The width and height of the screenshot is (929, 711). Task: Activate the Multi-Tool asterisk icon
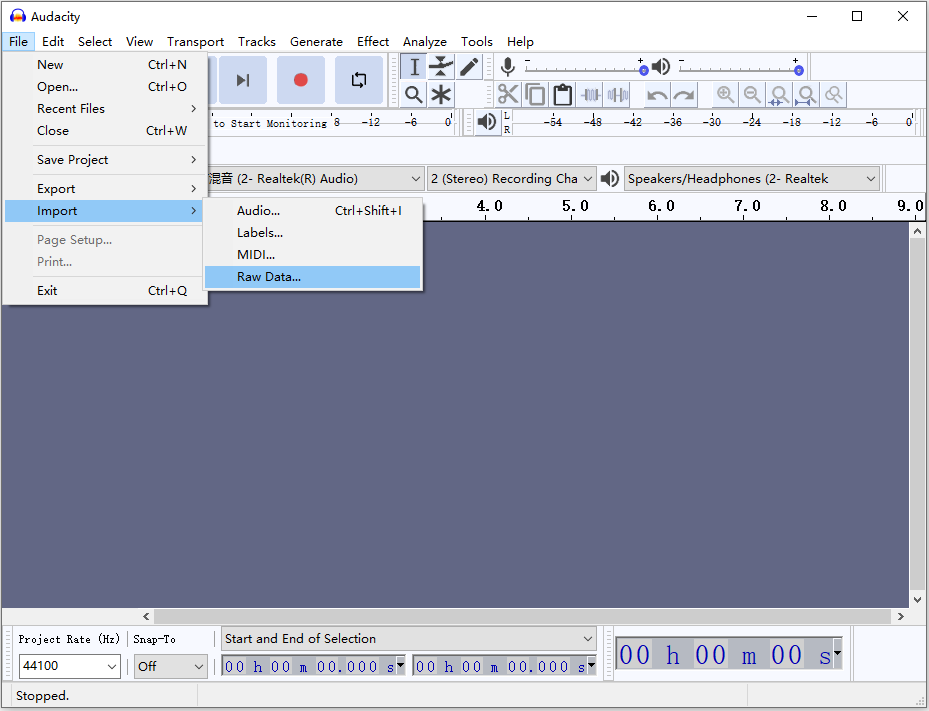[x=441, y=95]
